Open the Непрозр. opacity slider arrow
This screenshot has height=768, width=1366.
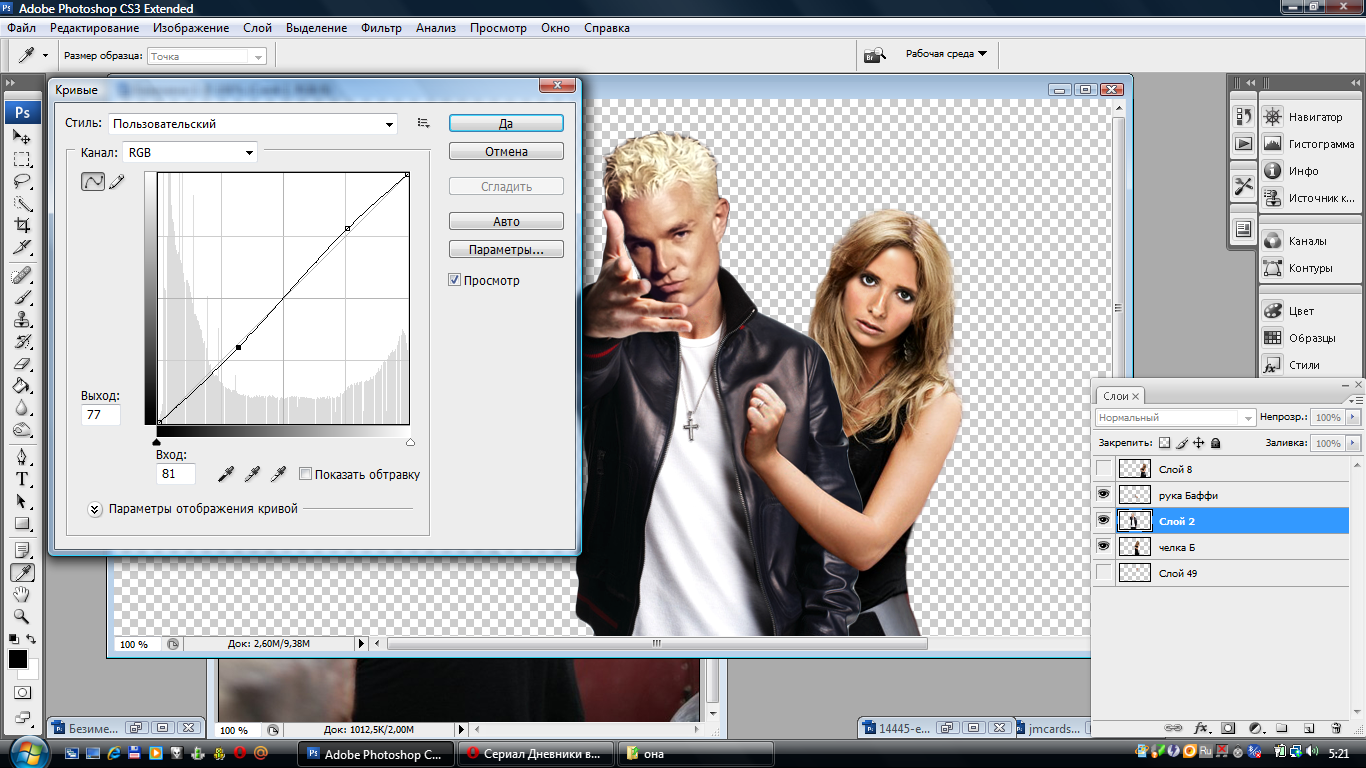pyautogui.click(x=1354, y=417)
